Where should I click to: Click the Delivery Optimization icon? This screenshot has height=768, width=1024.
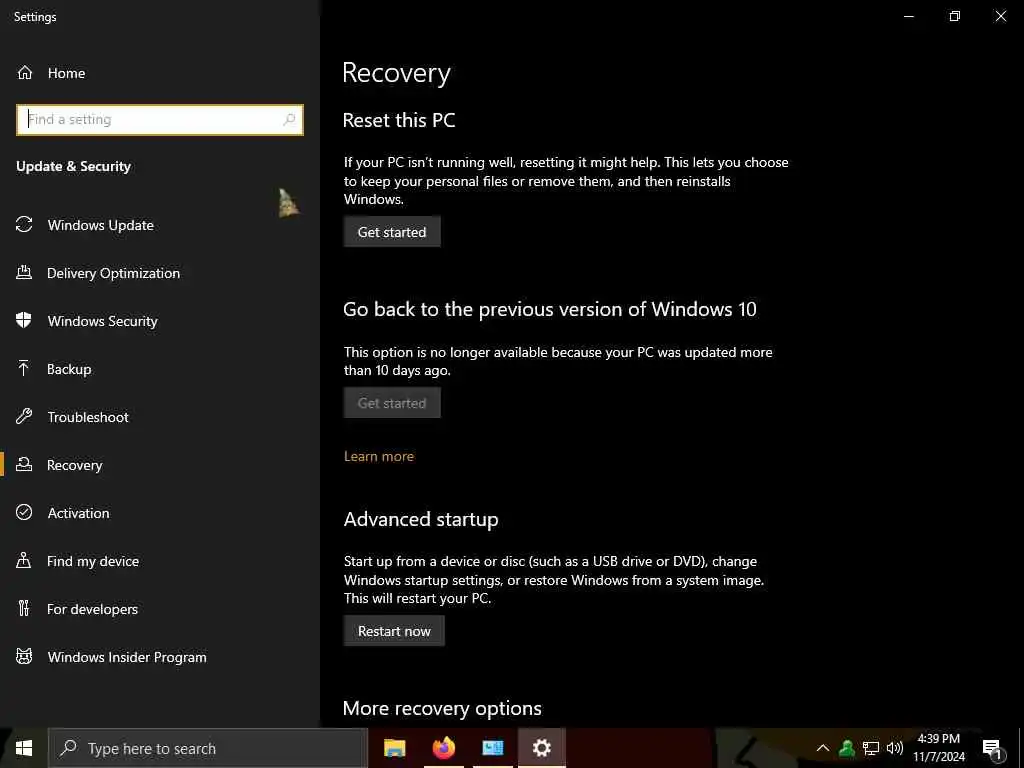tap(24, 273)
